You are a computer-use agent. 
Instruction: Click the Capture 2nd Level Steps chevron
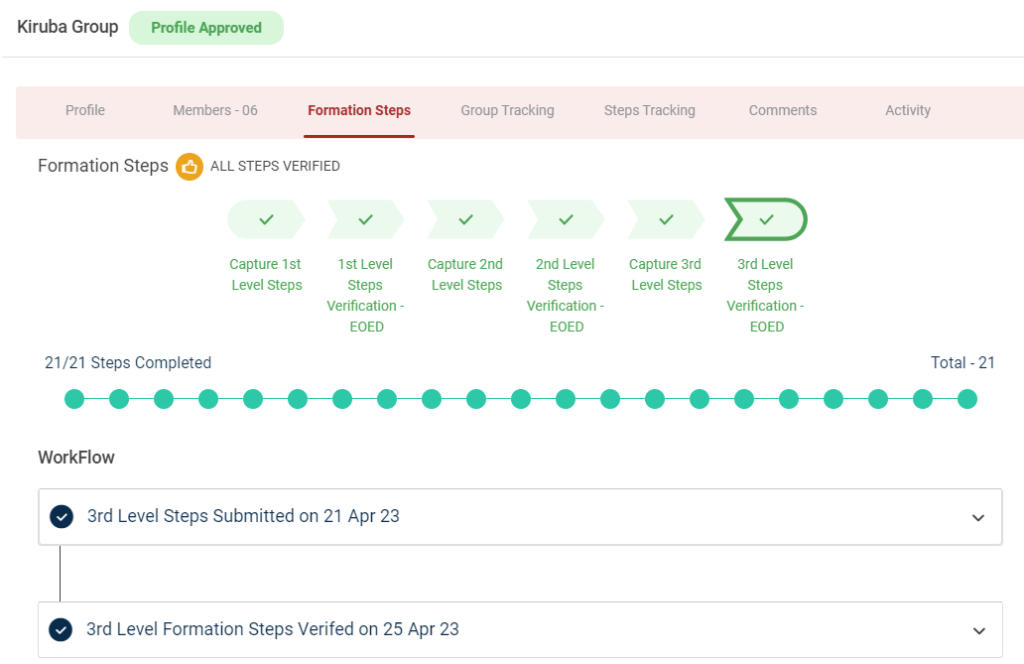pyautogui.click(x=465, y=219)
